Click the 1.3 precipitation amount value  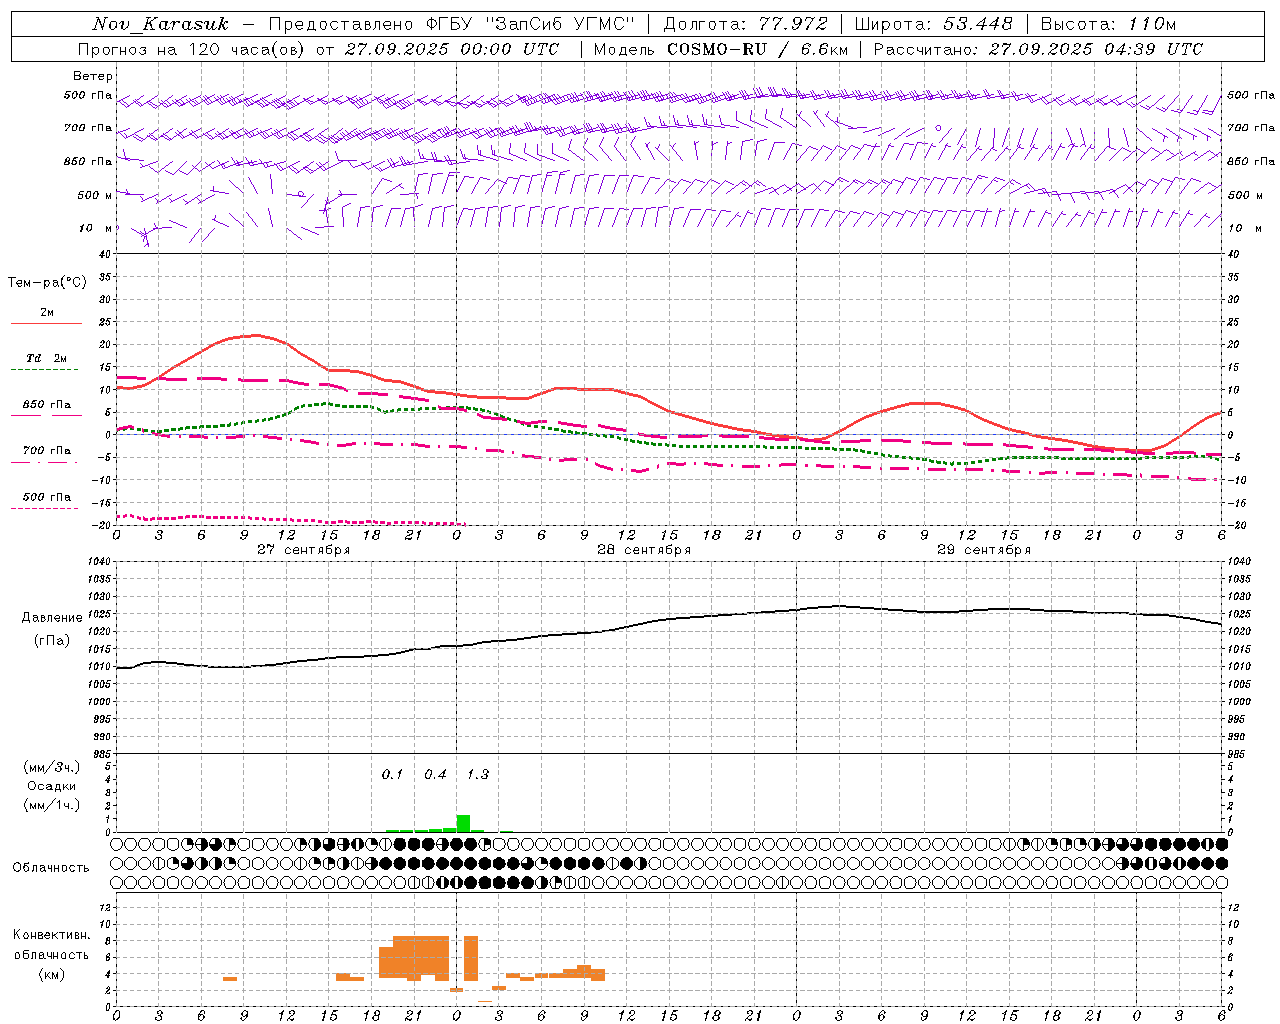click(478, 774)
